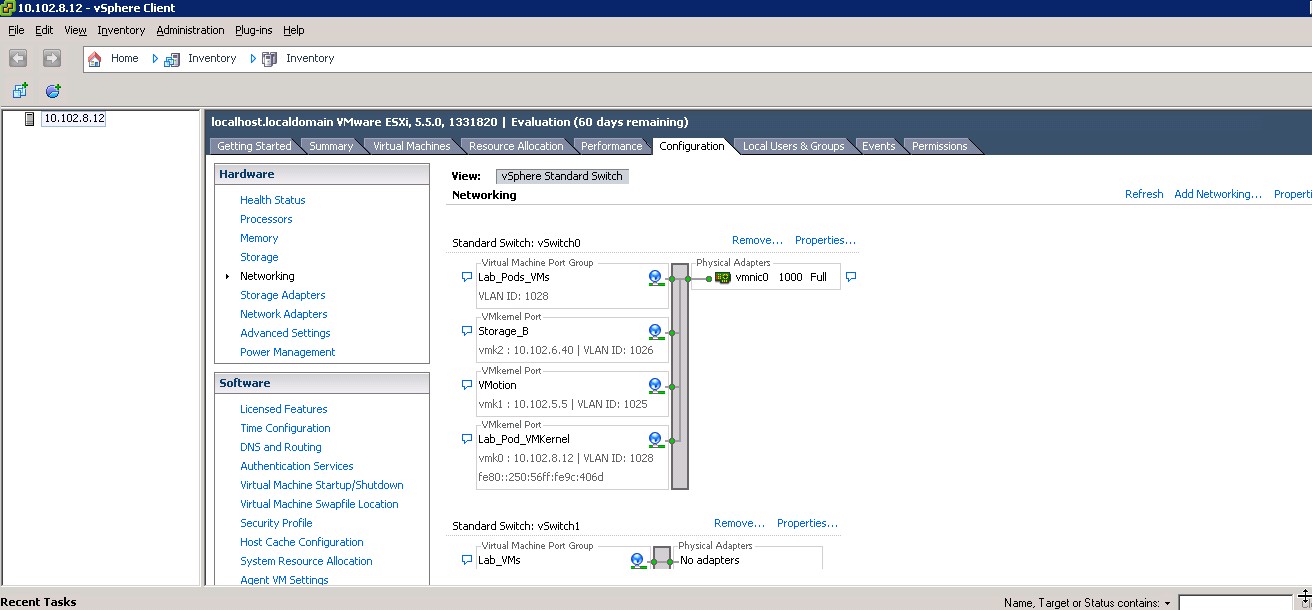The width and height of the screenshot is (1312, 610).
Task: Click the vmnic0 physical adapter icon
Action: pos(723,278)
